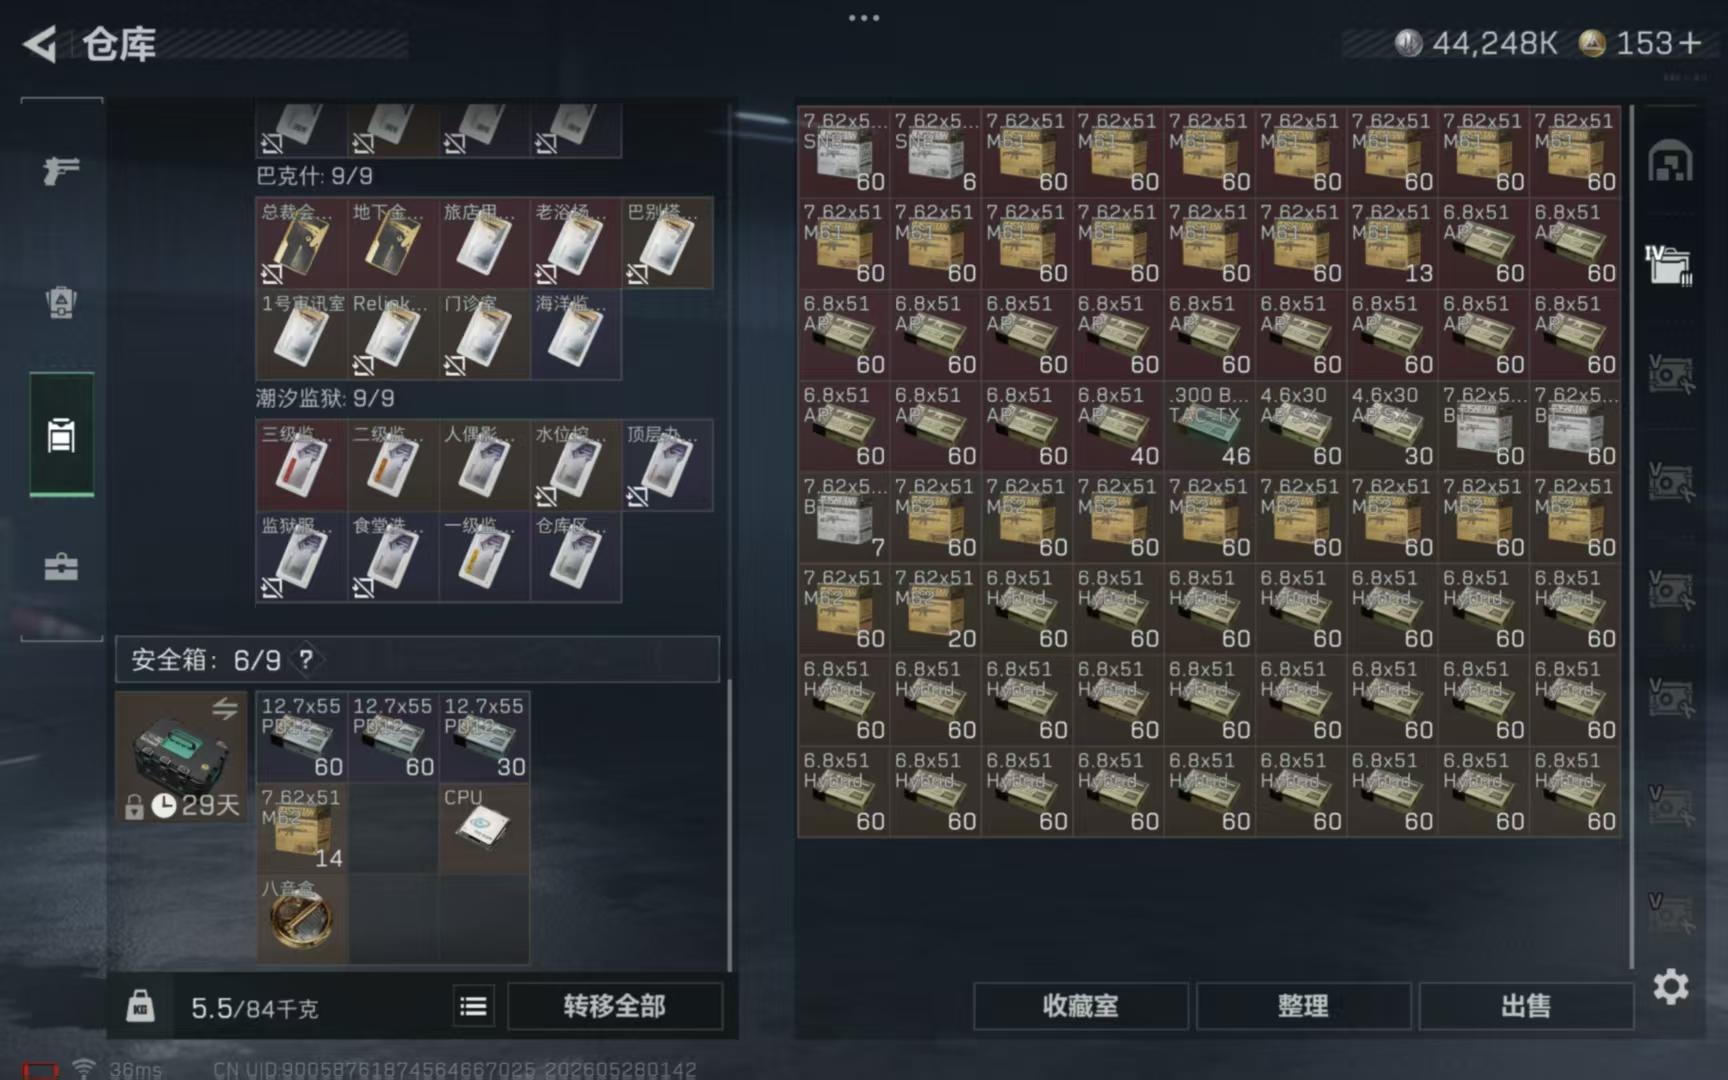
Task: Select the 总裁会 gold key card
Action: 301,243
